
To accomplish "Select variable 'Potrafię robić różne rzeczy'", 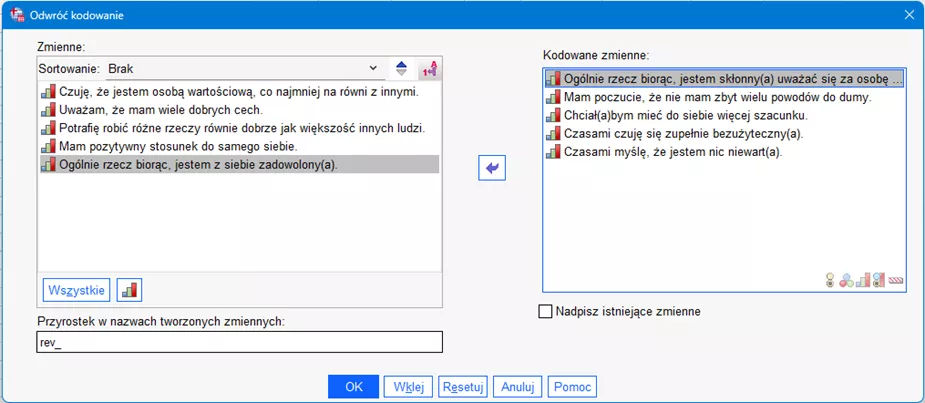I will point(240,128).
